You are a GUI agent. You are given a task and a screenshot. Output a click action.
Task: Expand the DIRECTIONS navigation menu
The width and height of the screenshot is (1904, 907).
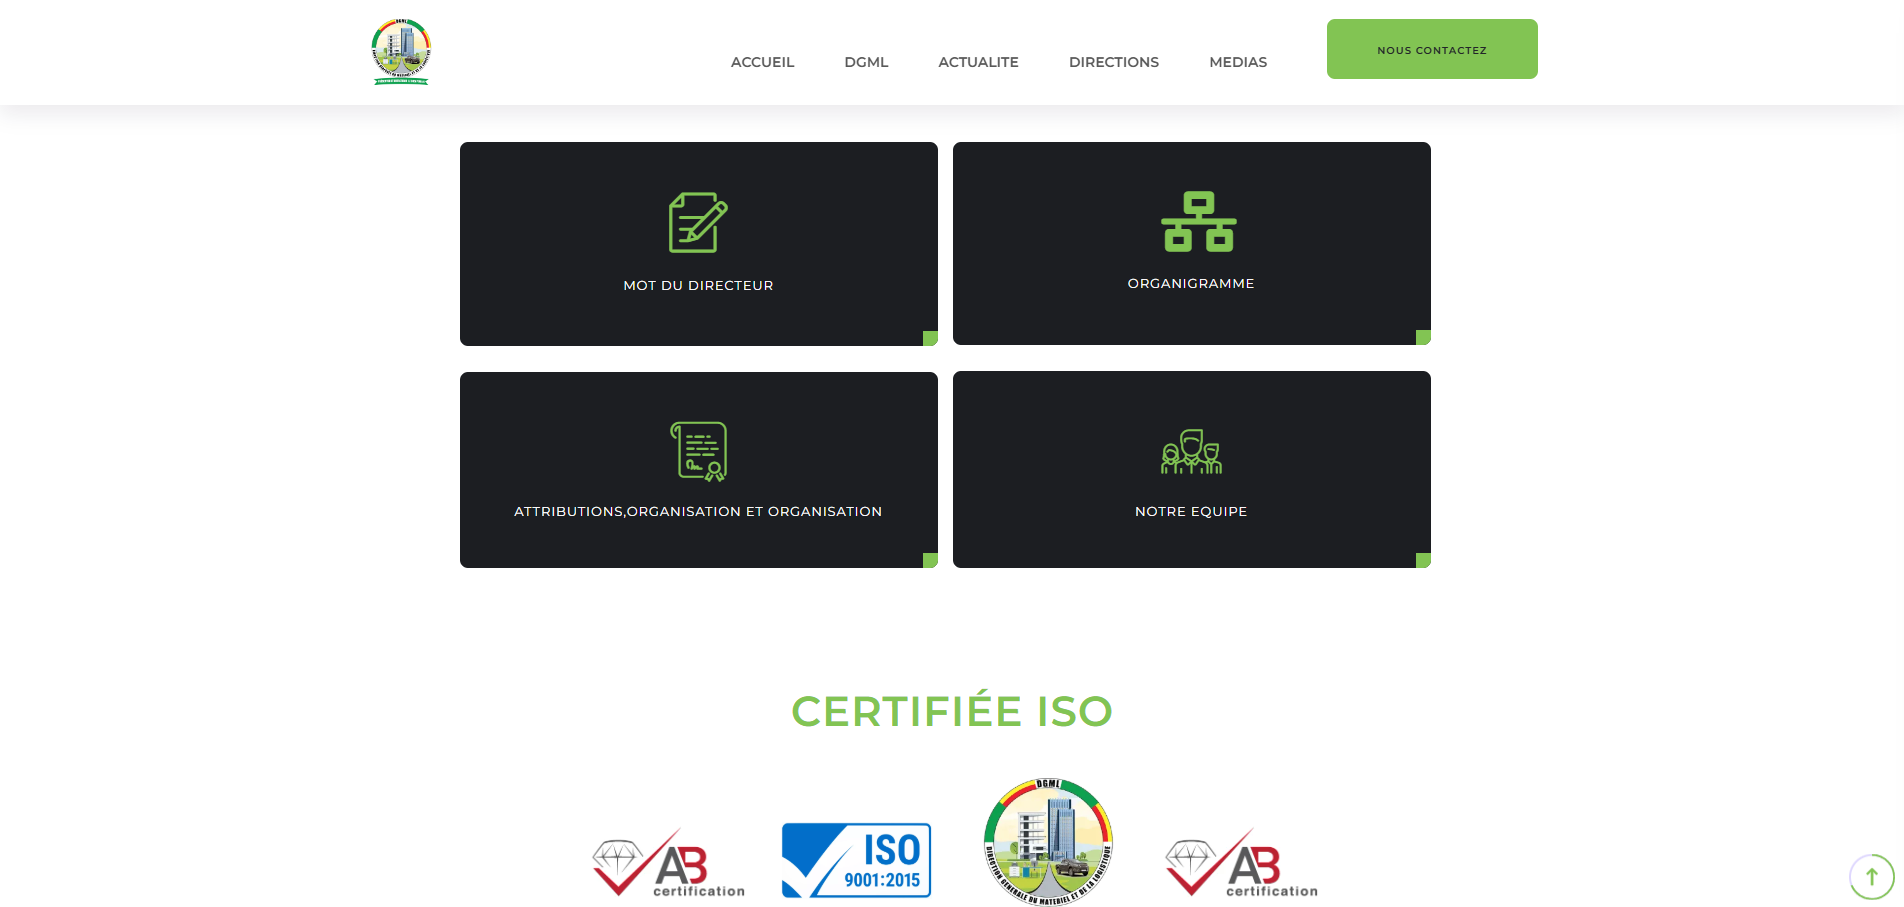pos(1113,62)
